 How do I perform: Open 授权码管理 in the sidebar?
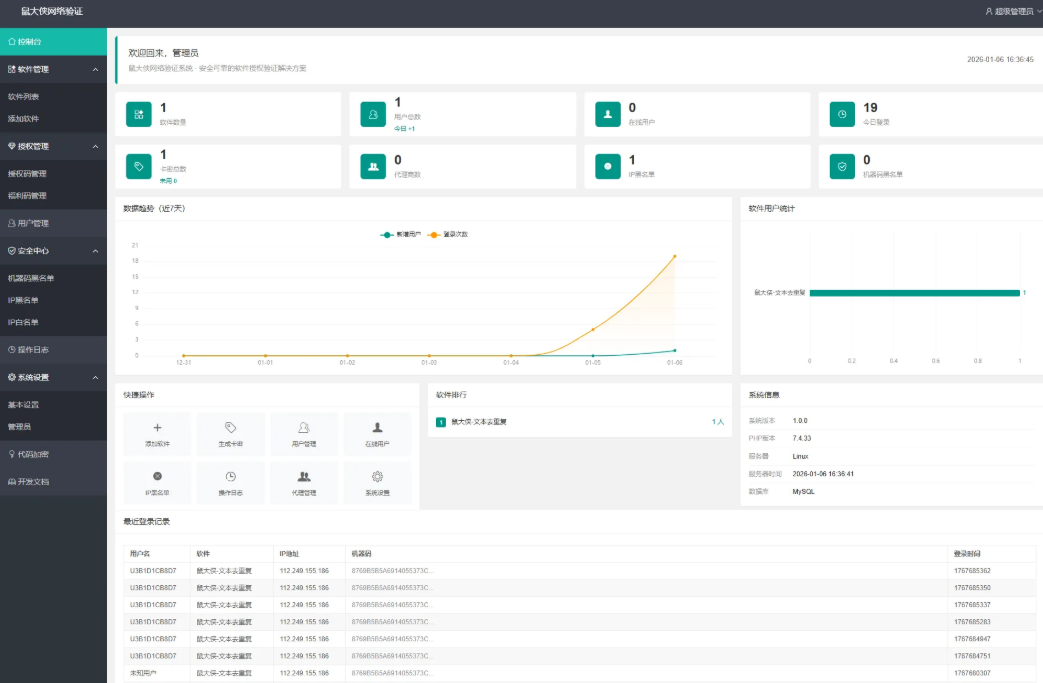point(28,174)
